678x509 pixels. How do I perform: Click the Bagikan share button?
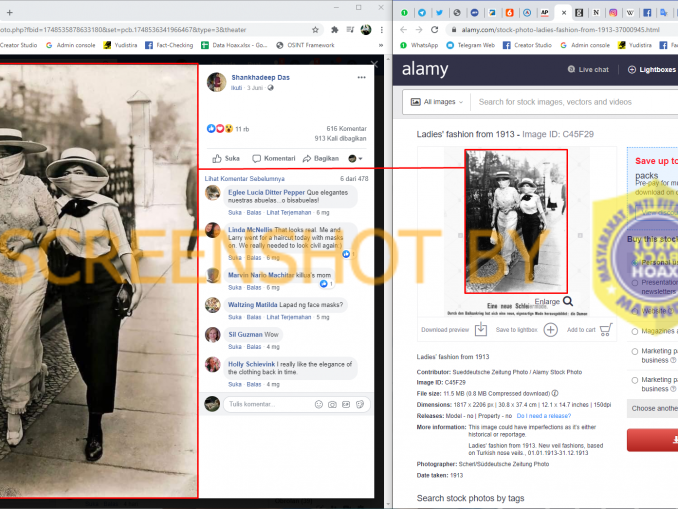tap(321, 158)
